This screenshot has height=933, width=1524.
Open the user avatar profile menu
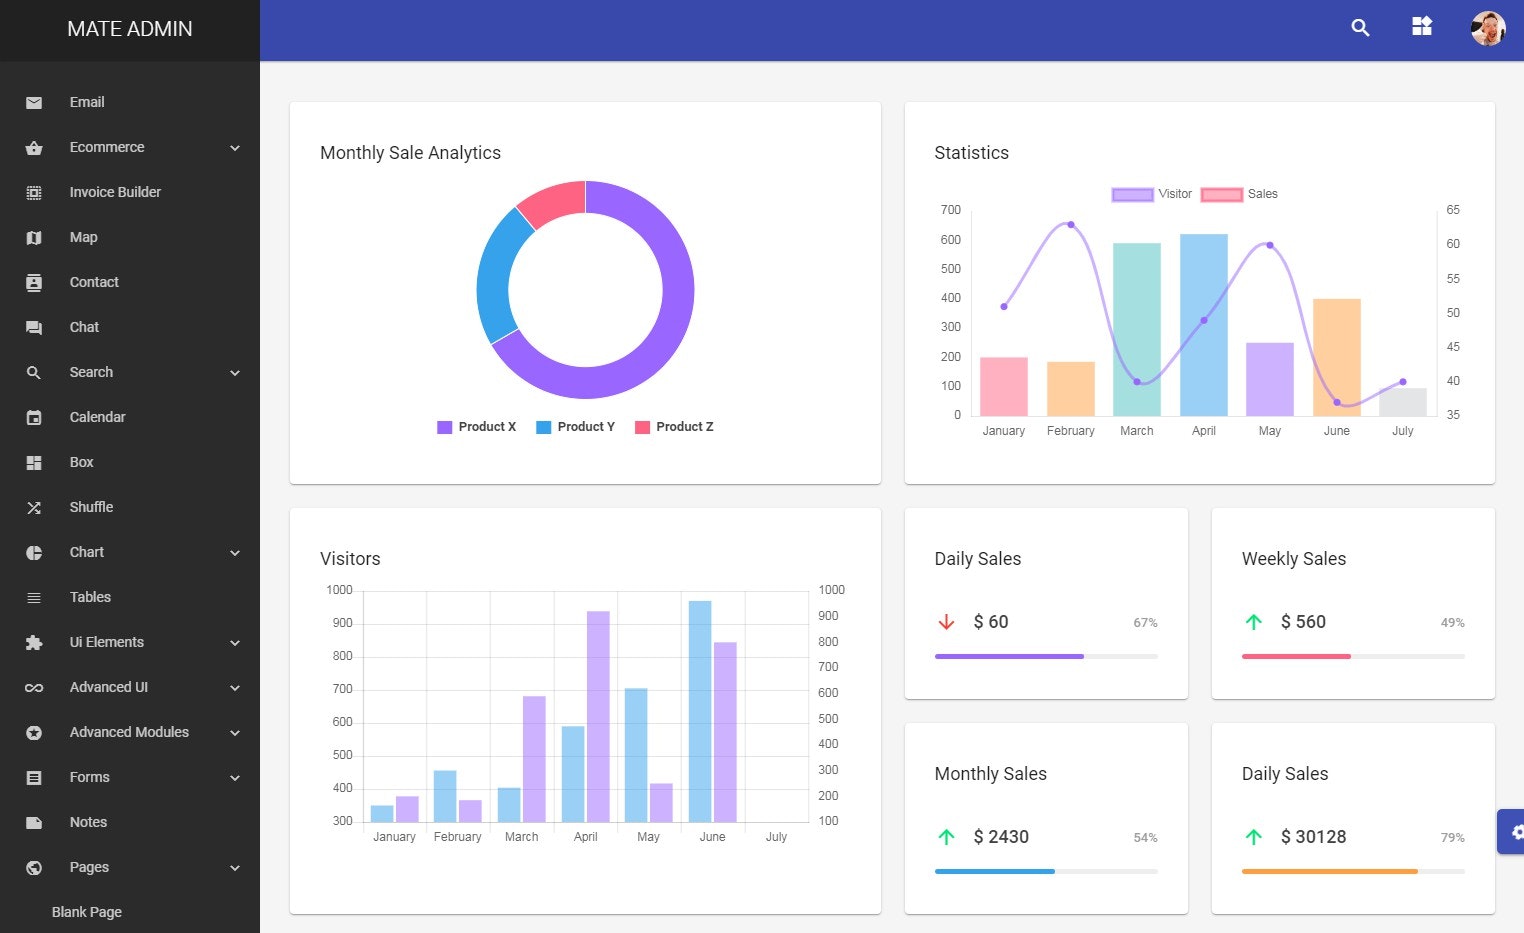(1488, 28)
